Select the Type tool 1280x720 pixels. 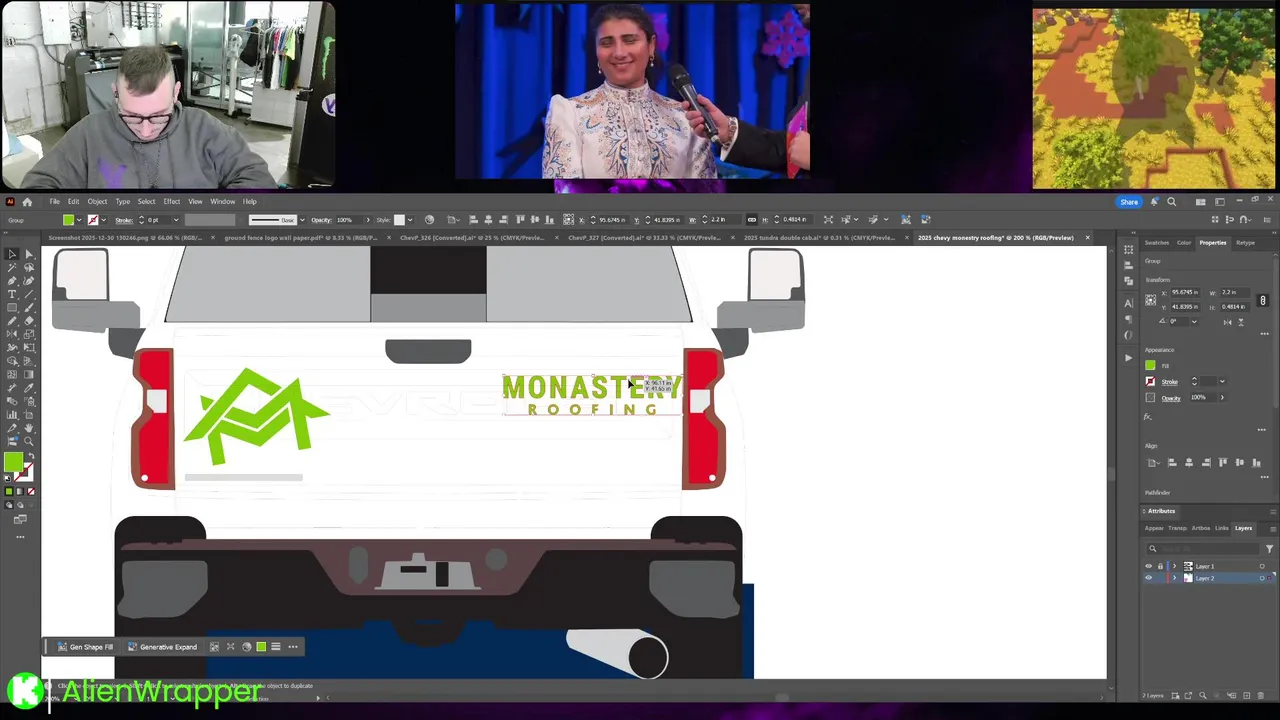pos(12,294)
